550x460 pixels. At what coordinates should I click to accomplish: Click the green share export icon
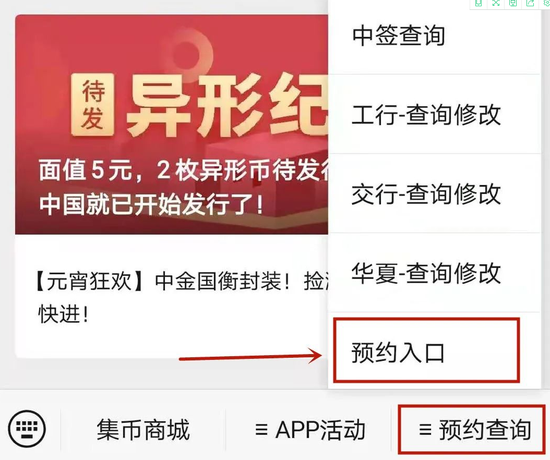click(x=530, y=3)
